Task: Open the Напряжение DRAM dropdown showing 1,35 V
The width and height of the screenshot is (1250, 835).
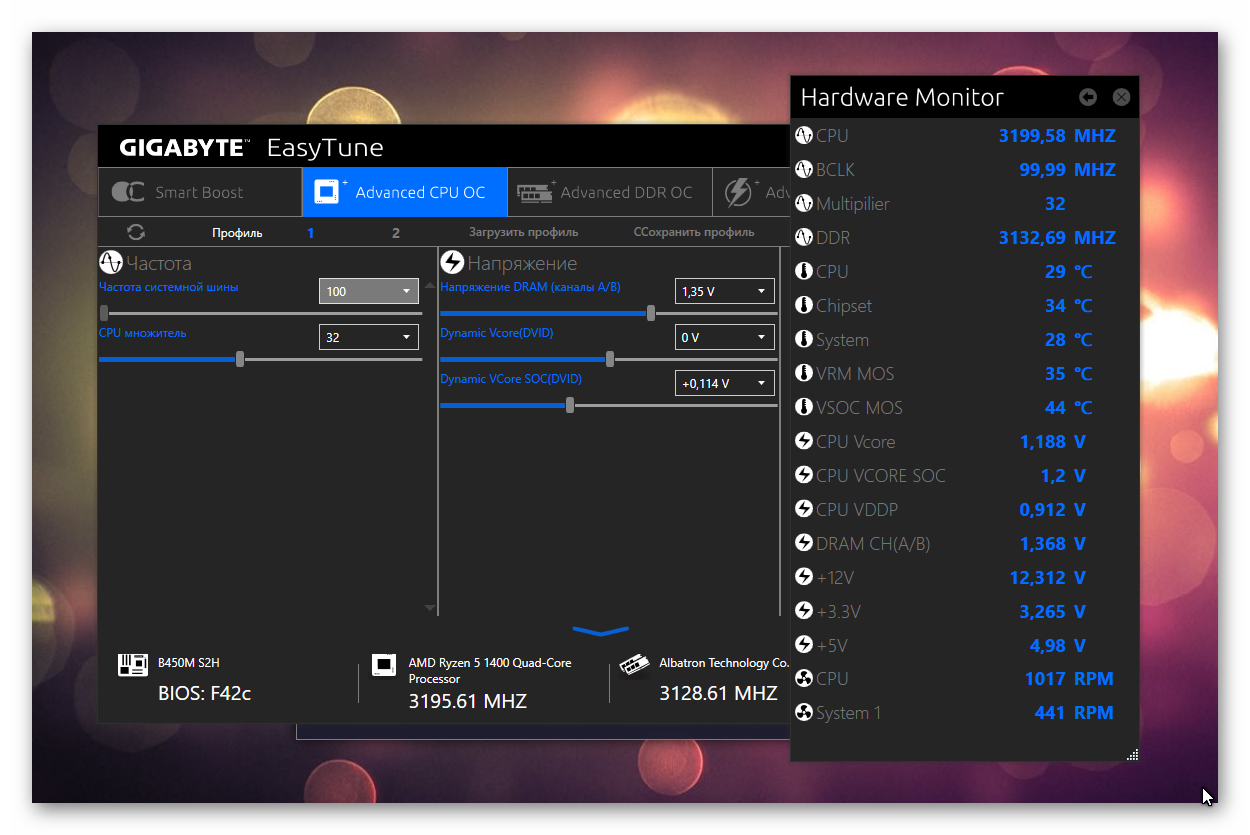Action: click(x=724, y=291)
